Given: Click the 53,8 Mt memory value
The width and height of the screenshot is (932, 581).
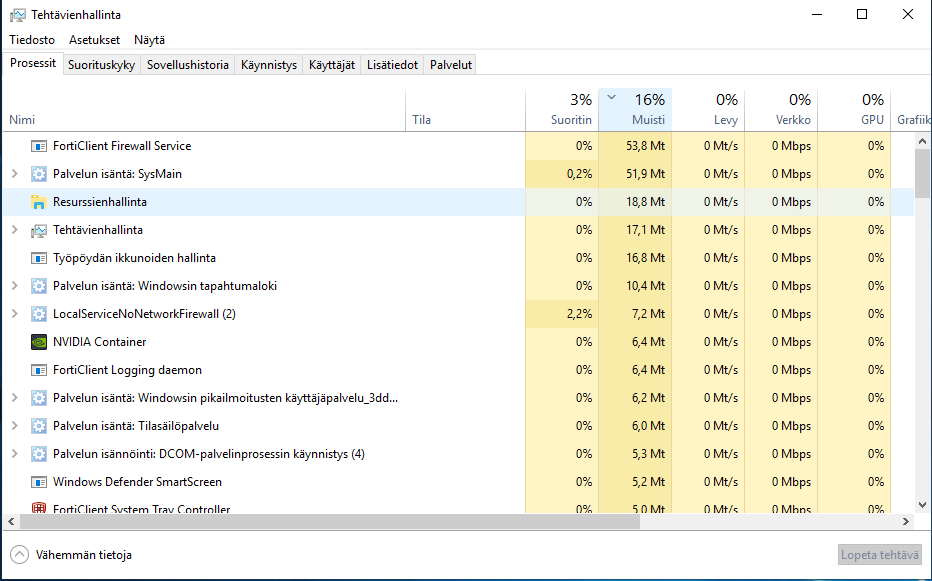Looking at the screenshot, I should coord(646,146).
